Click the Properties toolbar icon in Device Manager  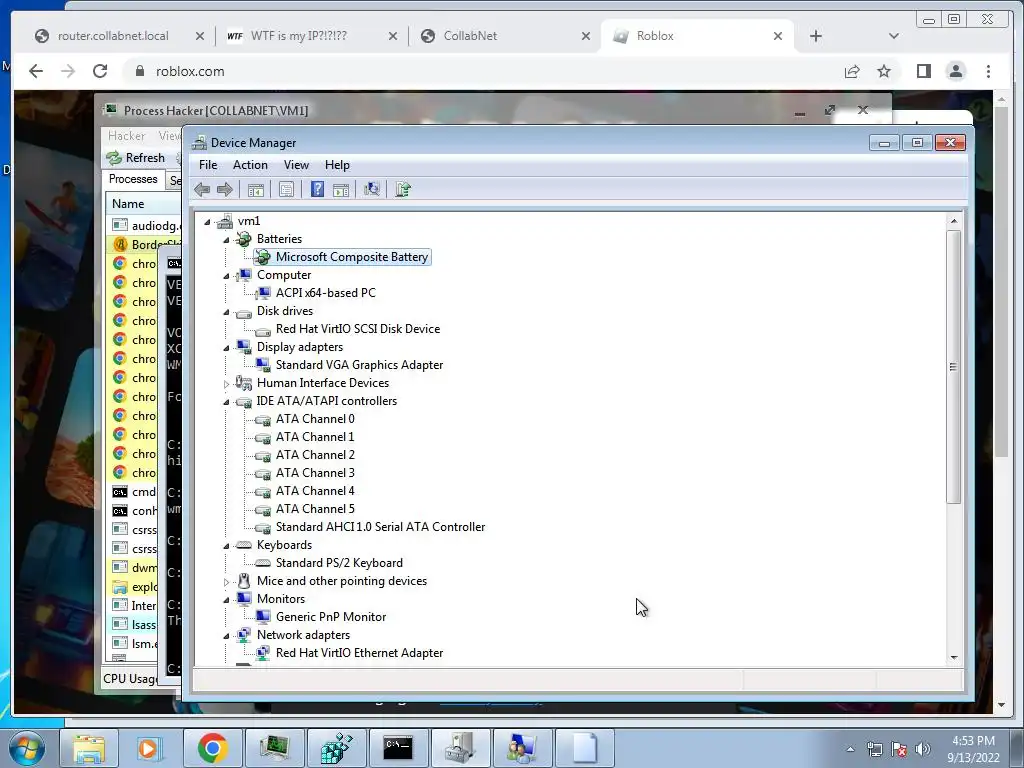(286, 189)
